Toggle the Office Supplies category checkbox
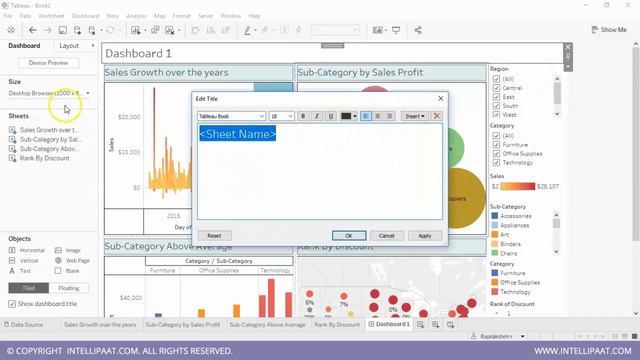The width and height of the screenshot is (640, 360). tap(496, 153)
